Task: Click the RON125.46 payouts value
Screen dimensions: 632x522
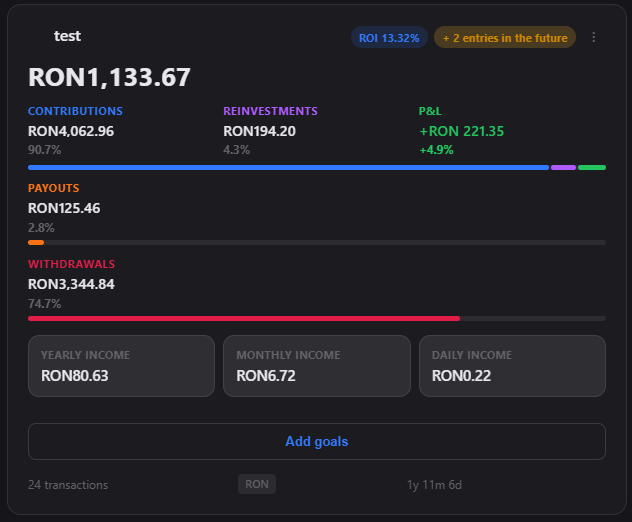Action: click(x=64, y=208)
